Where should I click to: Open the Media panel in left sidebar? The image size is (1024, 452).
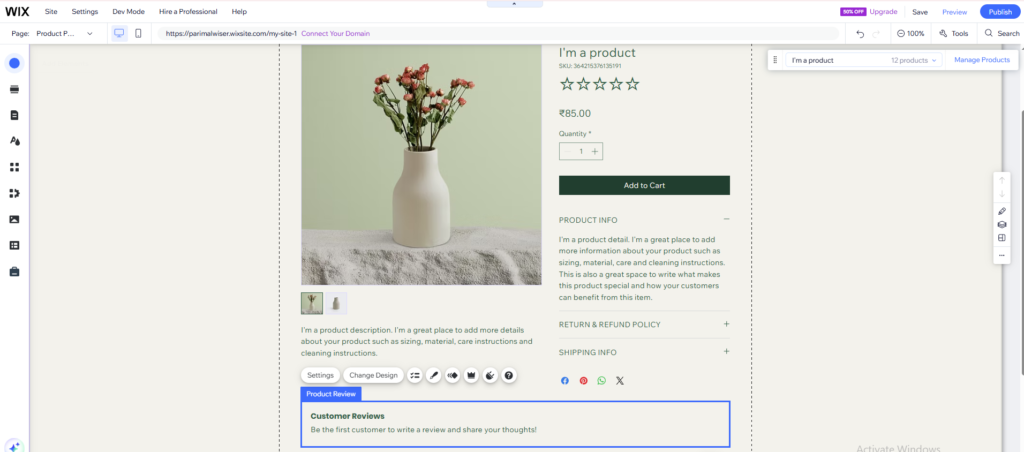(14, 219)
